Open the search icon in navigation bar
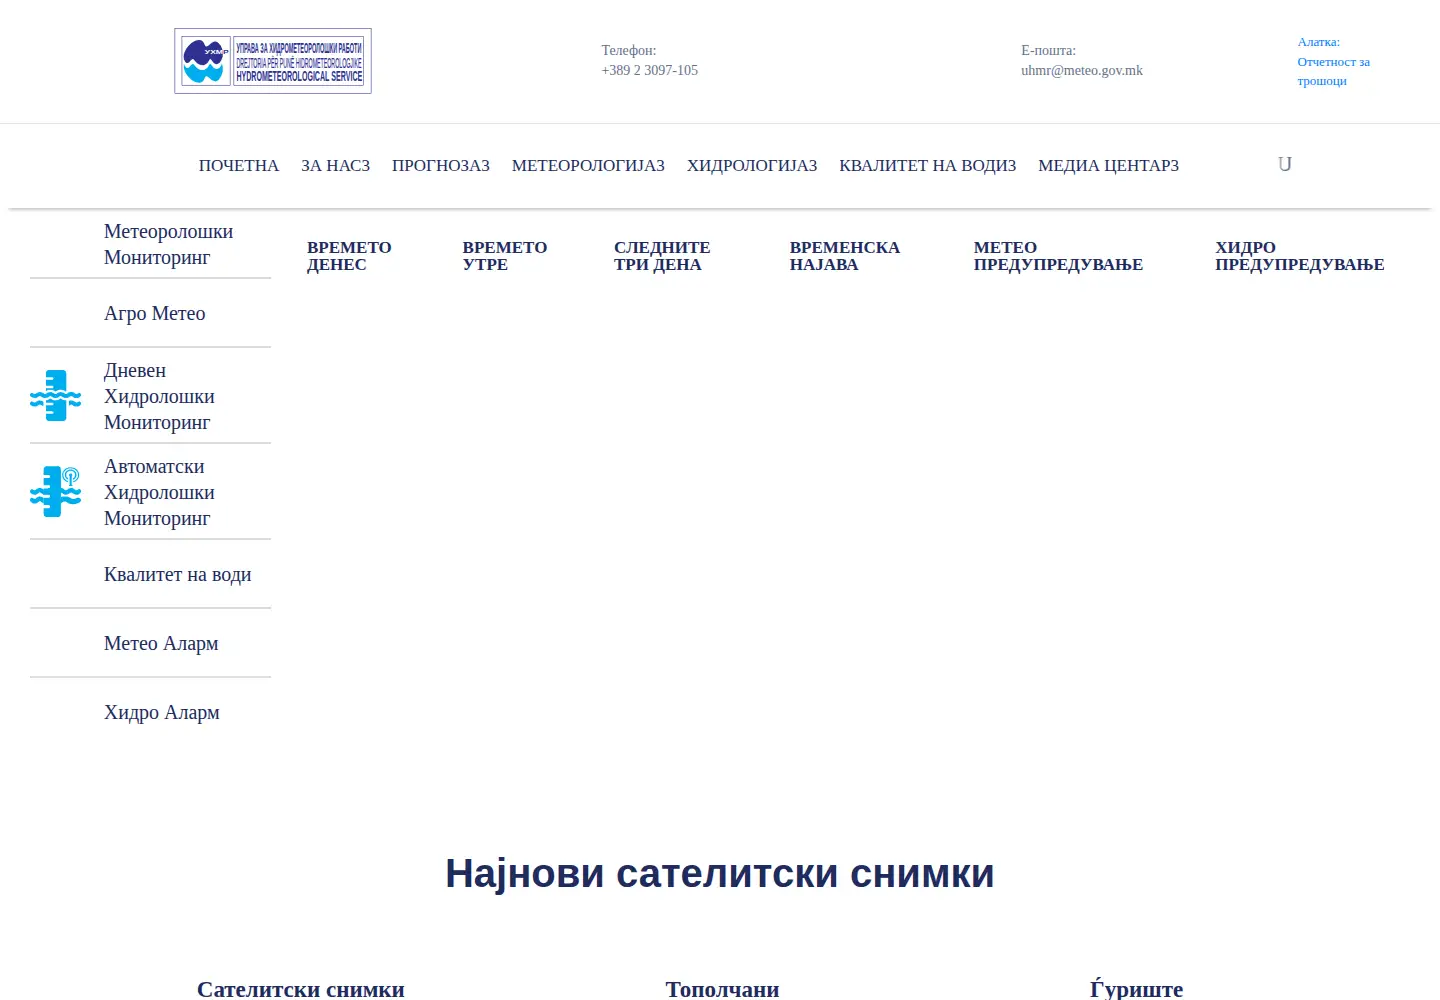 (1285, 164)
